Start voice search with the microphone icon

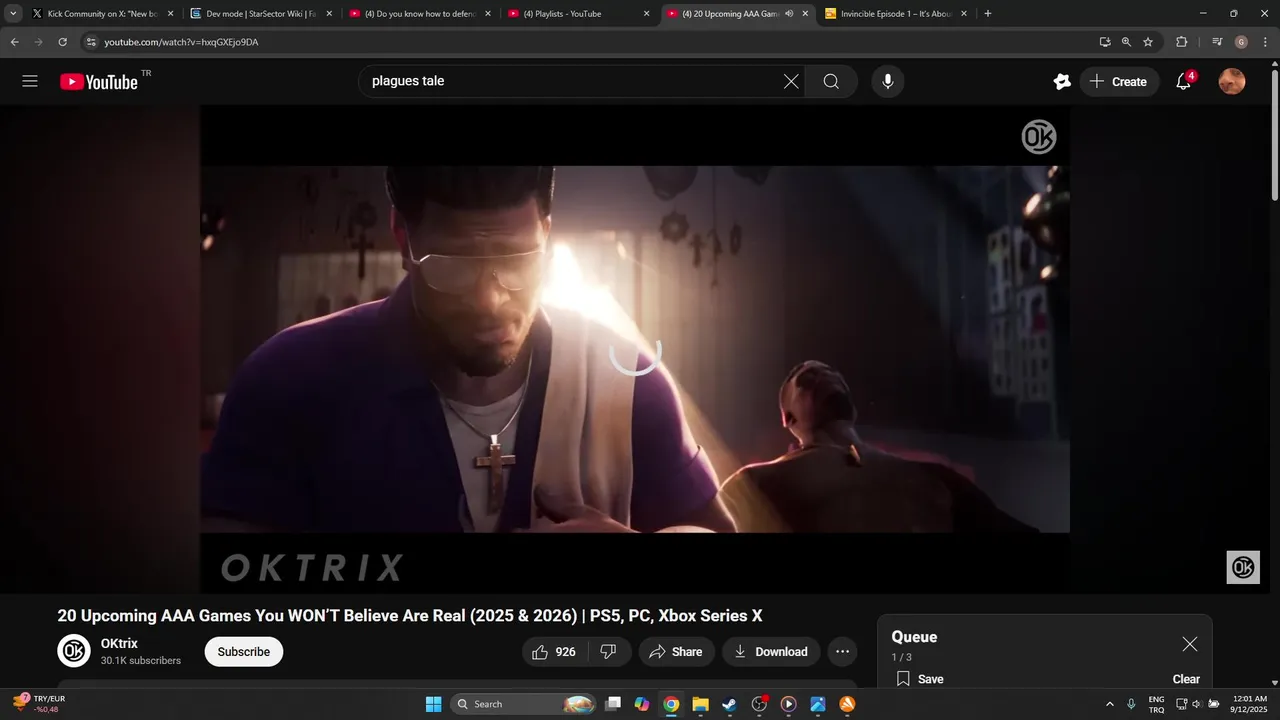(x=887, y=81)
